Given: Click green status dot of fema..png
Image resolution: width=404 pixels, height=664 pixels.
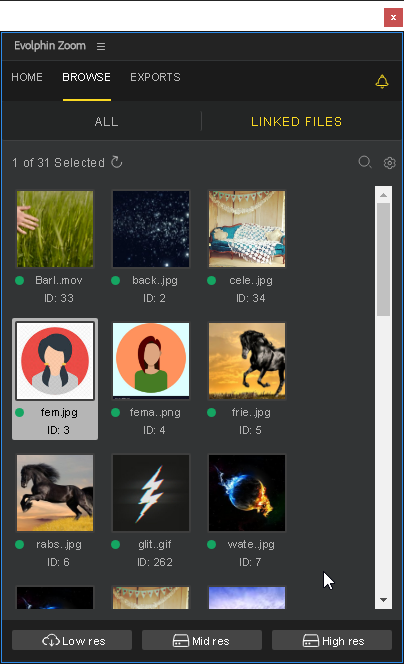Looking at the screenshot, I should pos(116,412).
